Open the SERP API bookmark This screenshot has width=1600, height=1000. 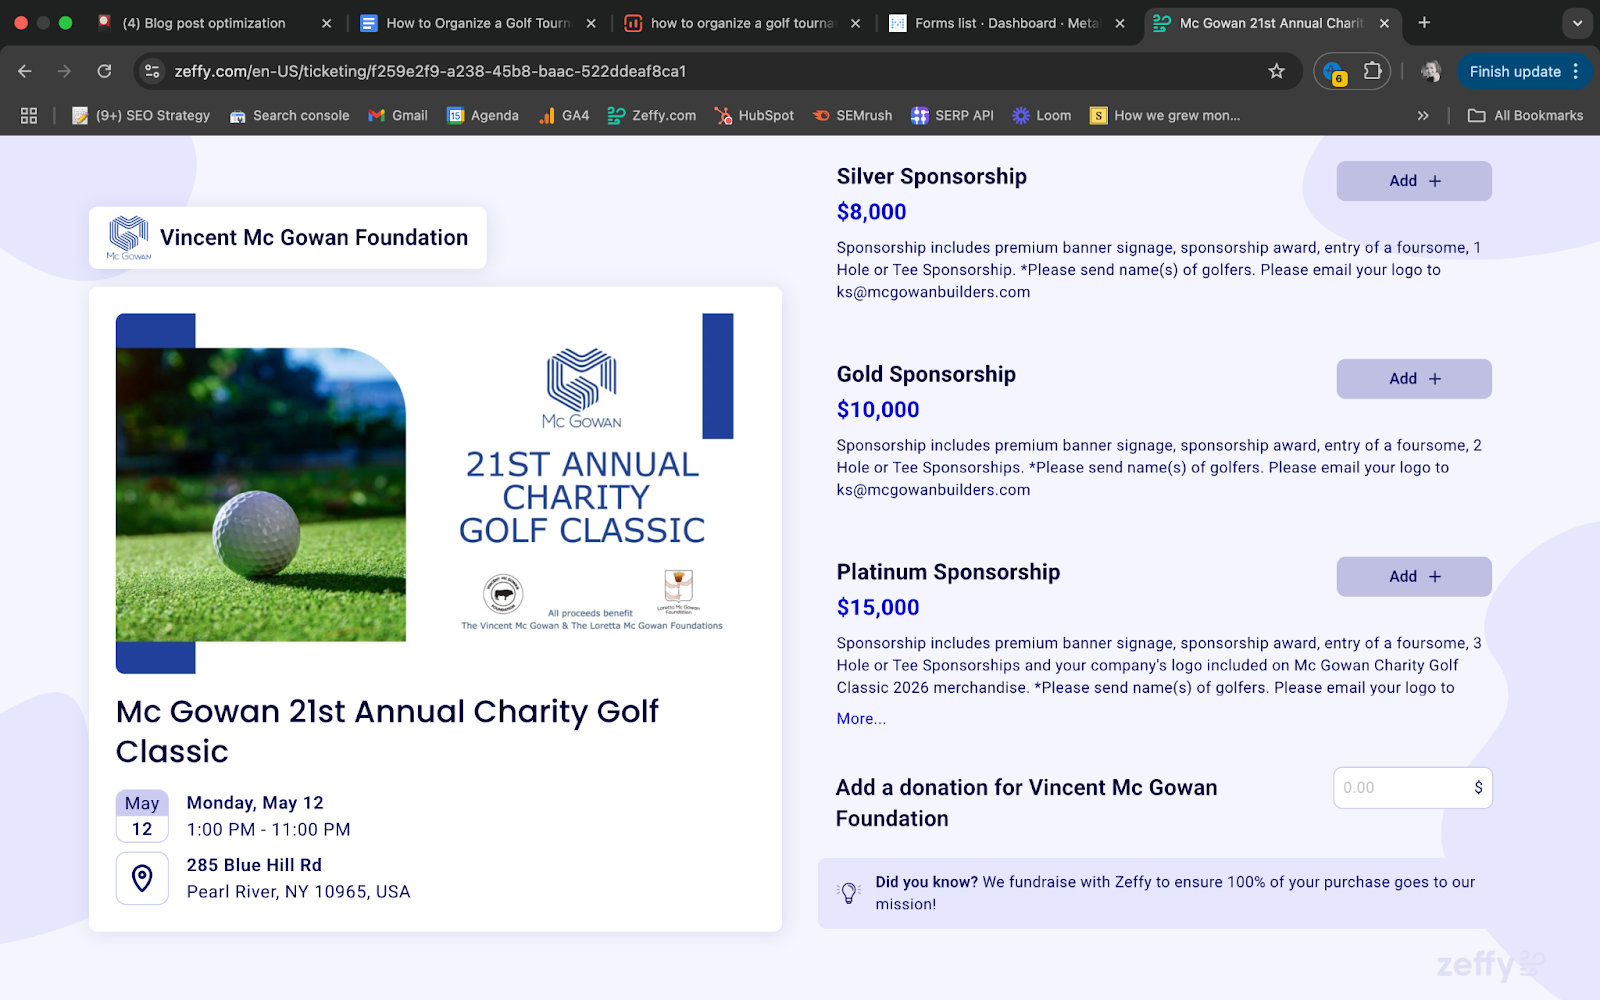[952, 116]
